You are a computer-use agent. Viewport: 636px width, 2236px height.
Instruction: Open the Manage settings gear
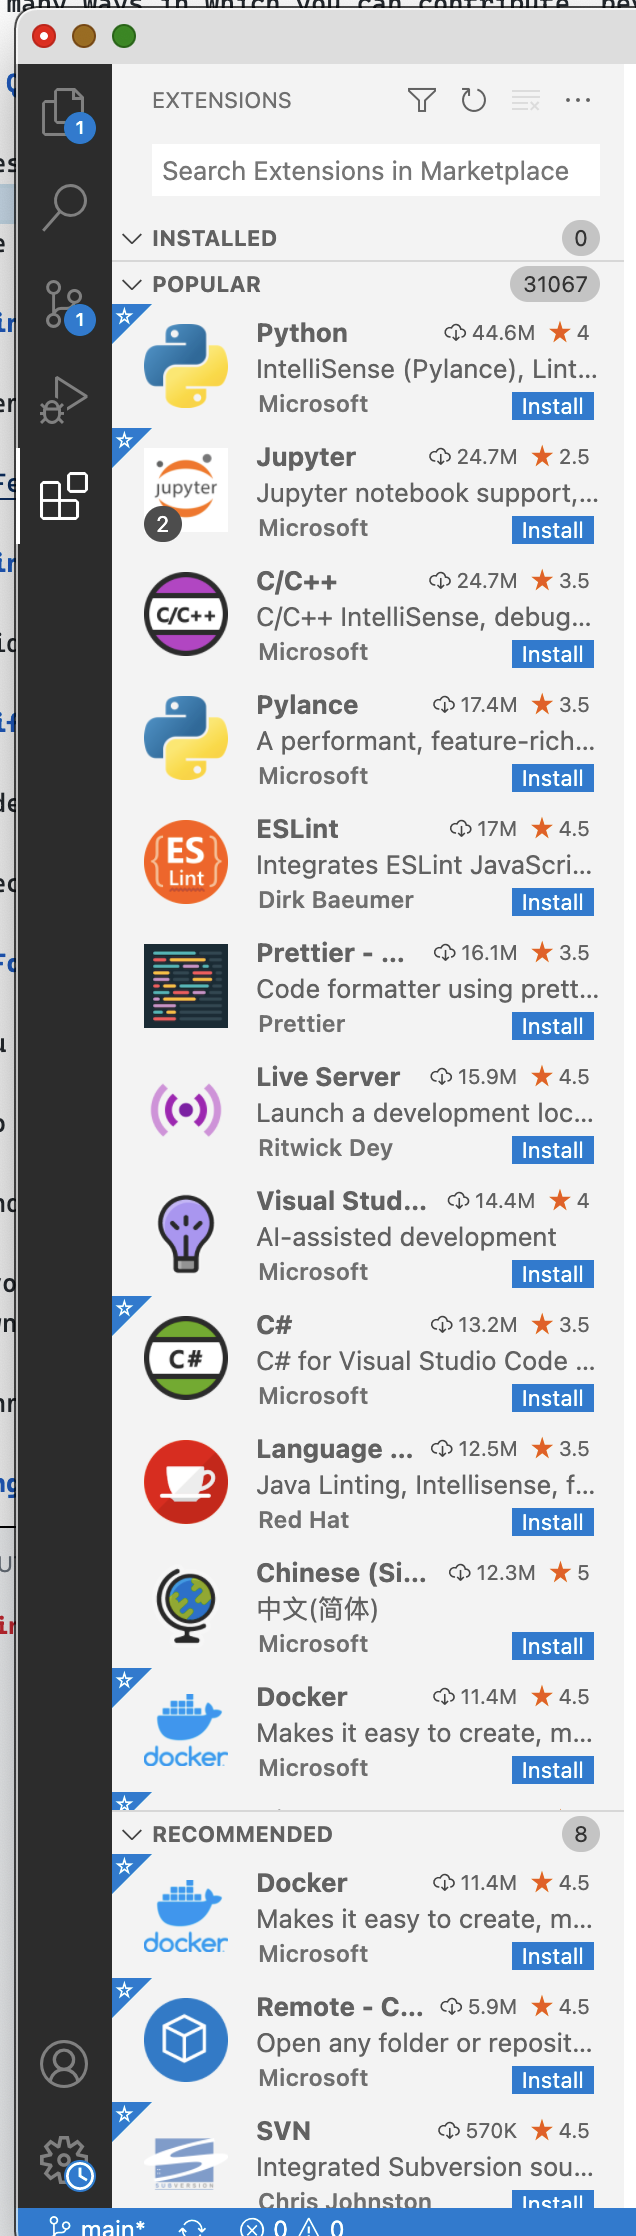[63, 2157]
